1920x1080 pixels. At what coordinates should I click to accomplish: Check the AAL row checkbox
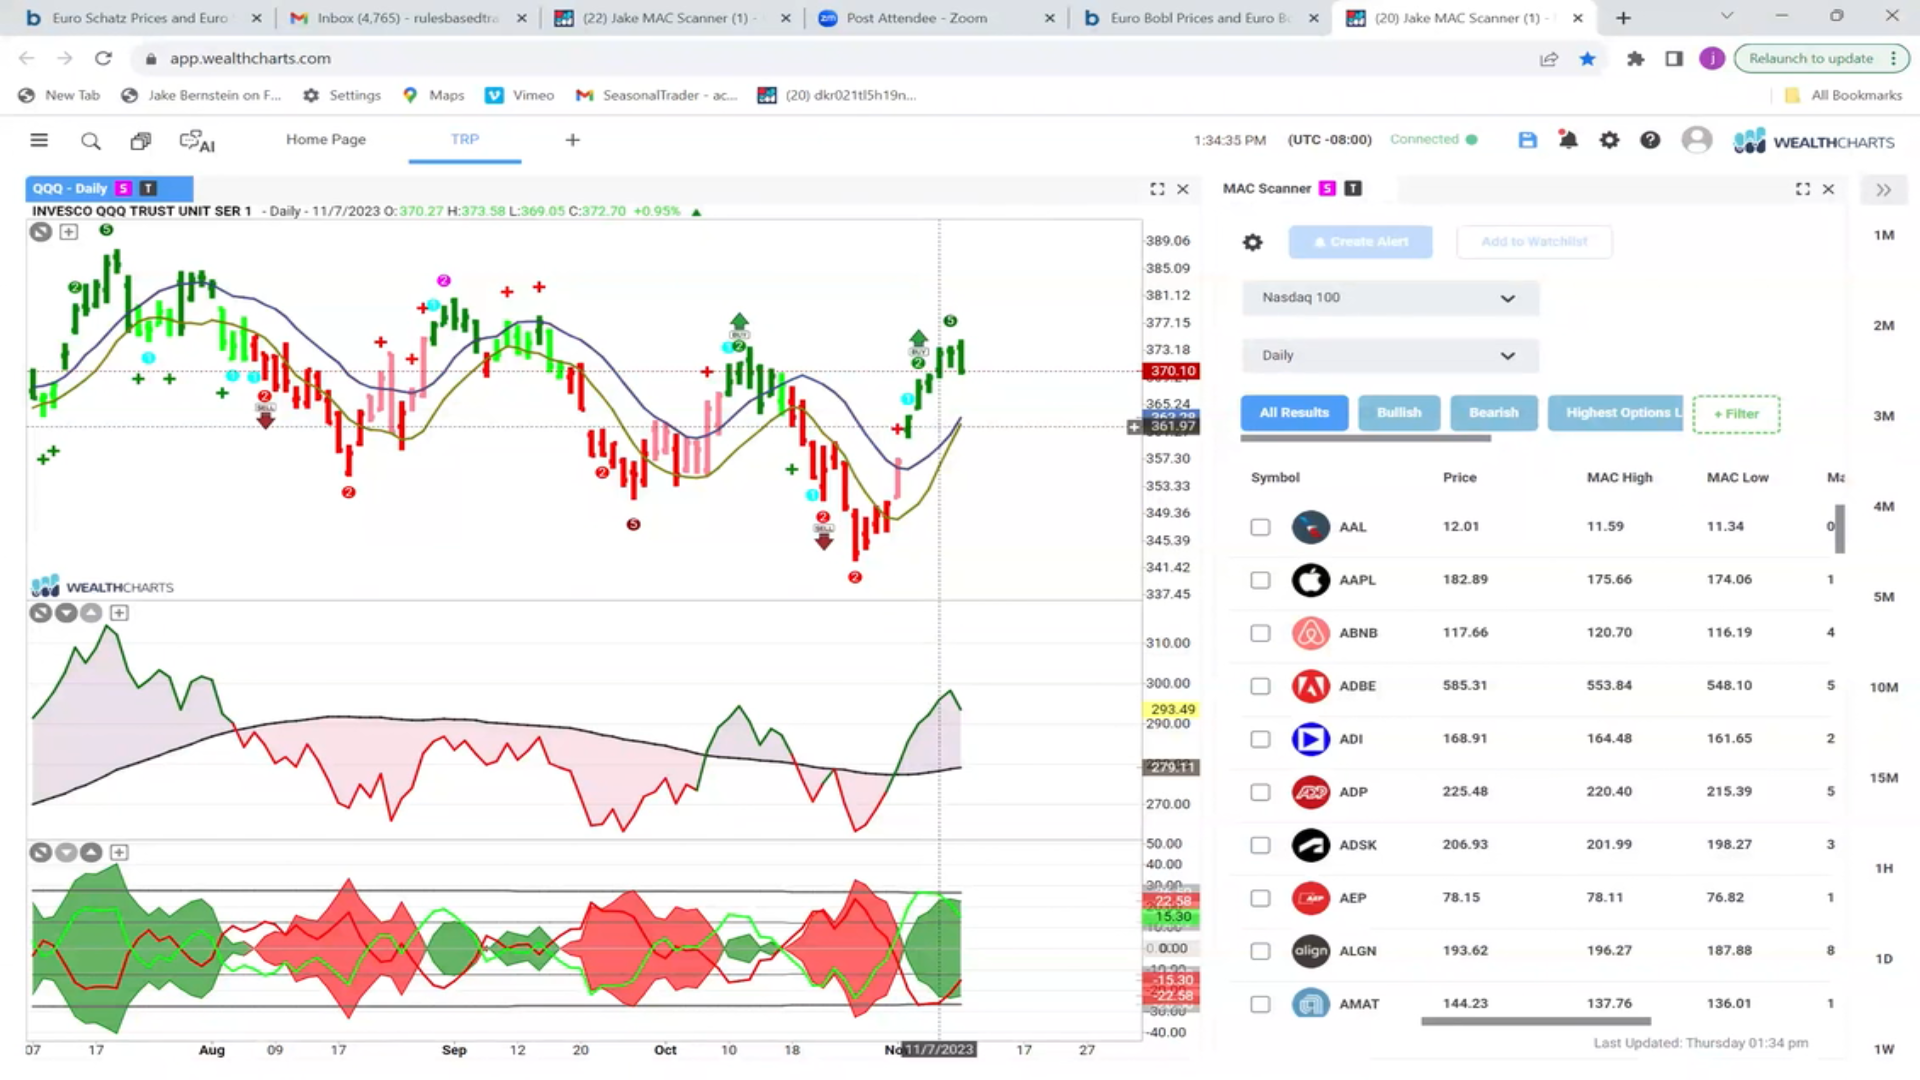[x=1260, y=527]
